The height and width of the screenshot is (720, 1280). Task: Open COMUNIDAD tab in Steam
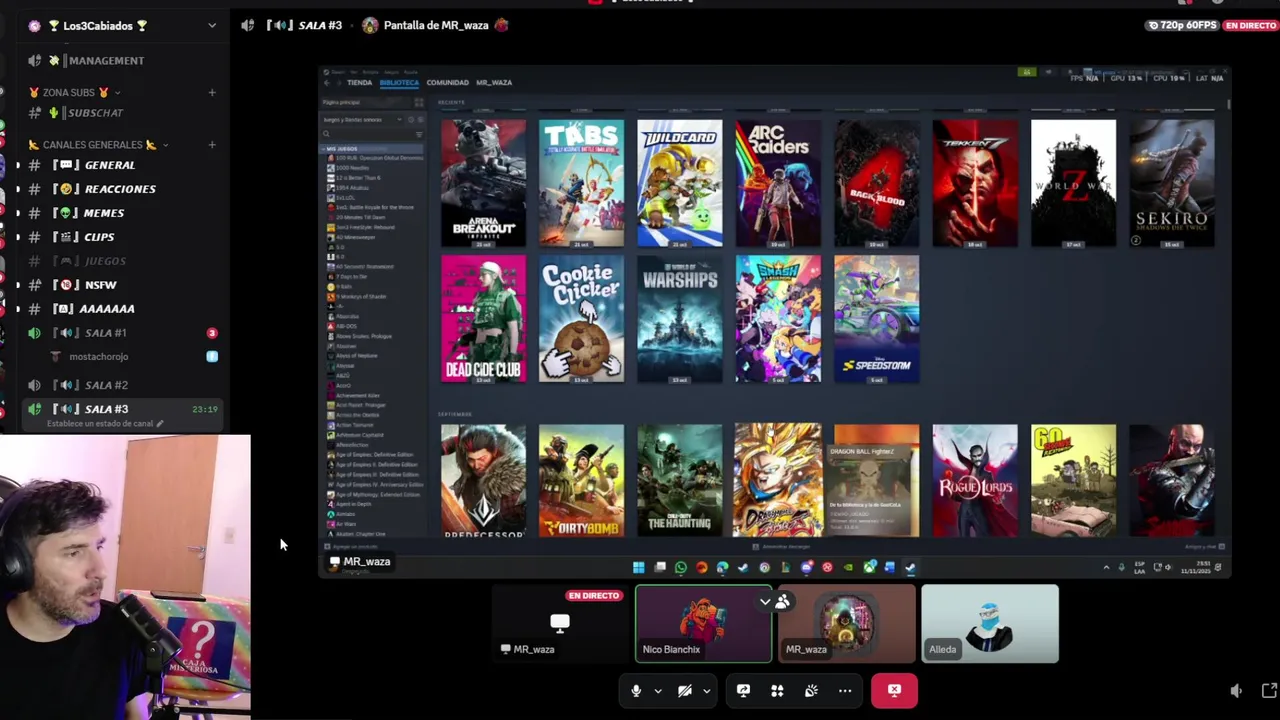[x=447, y=83]
